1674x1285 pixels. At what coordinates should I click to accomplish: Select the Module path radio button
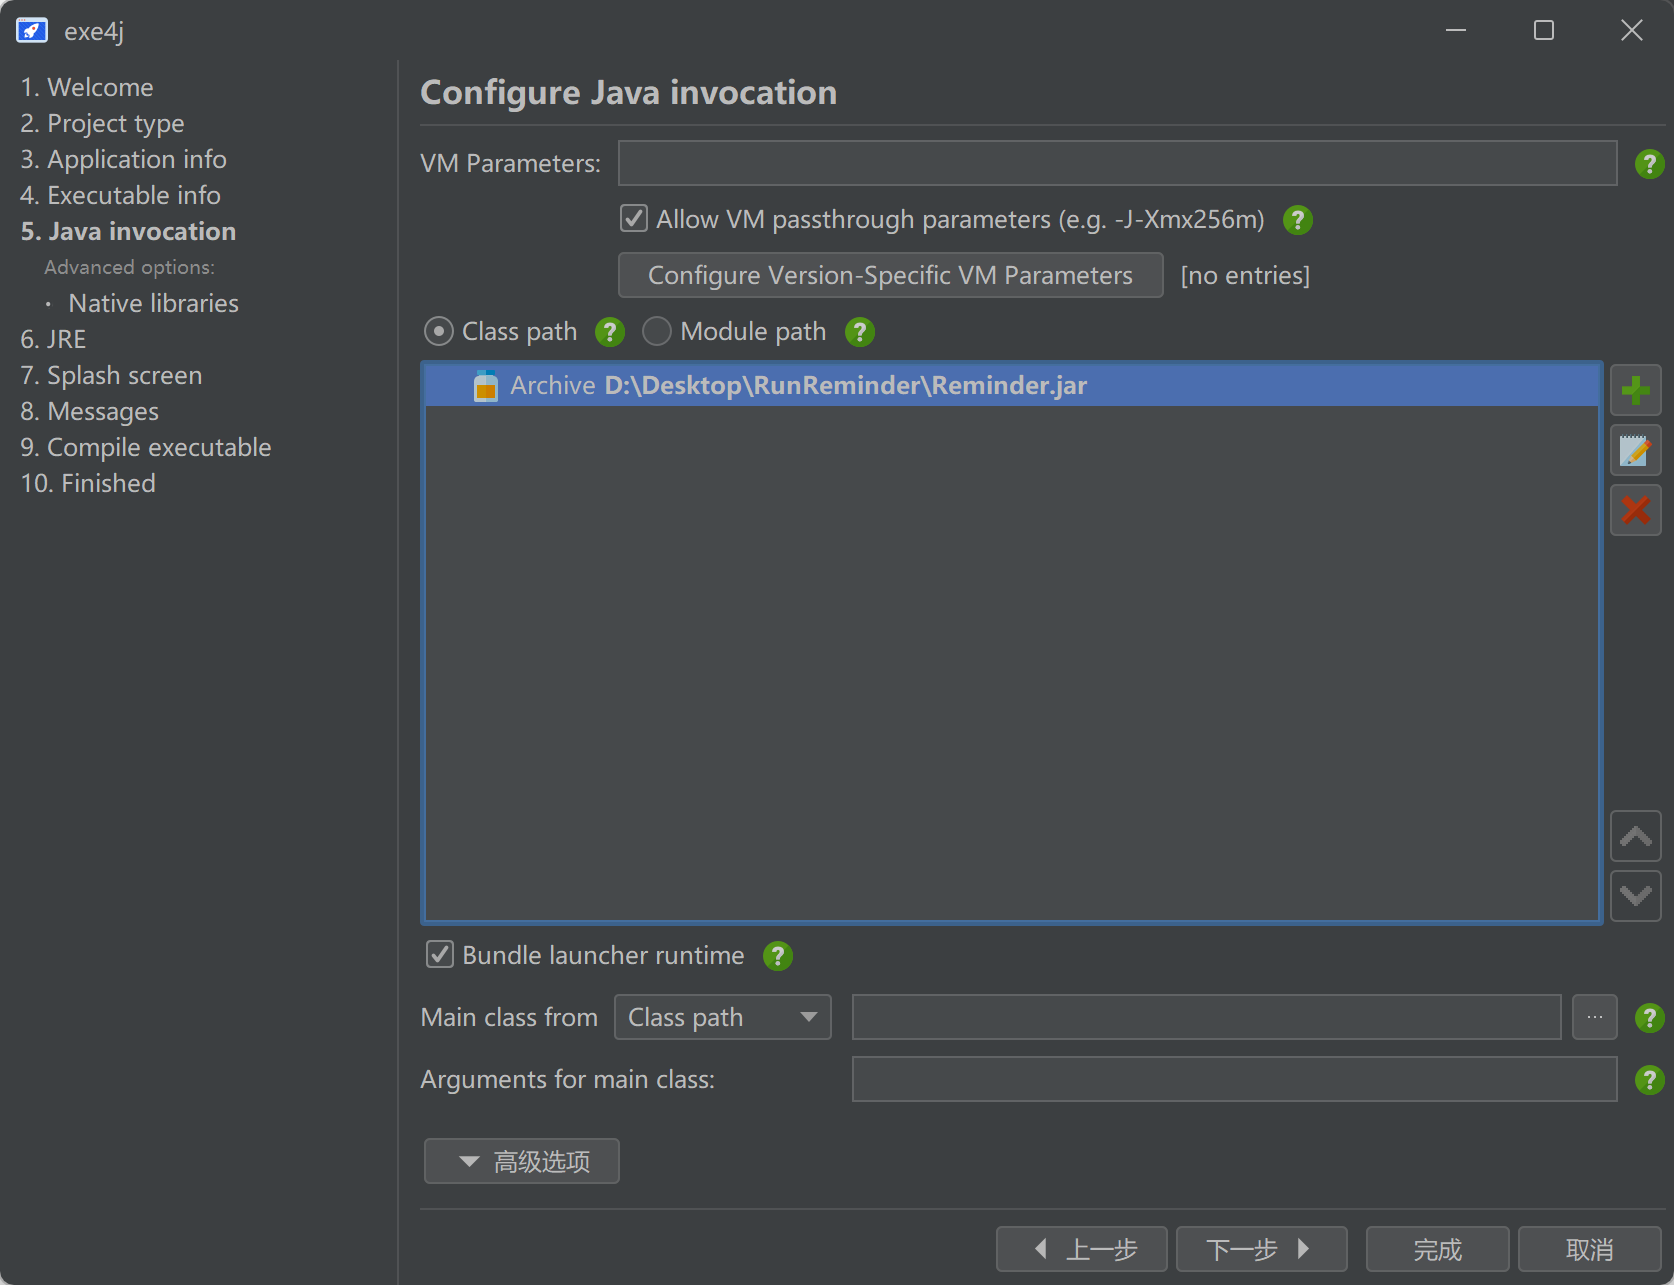(x=657, y=332)
